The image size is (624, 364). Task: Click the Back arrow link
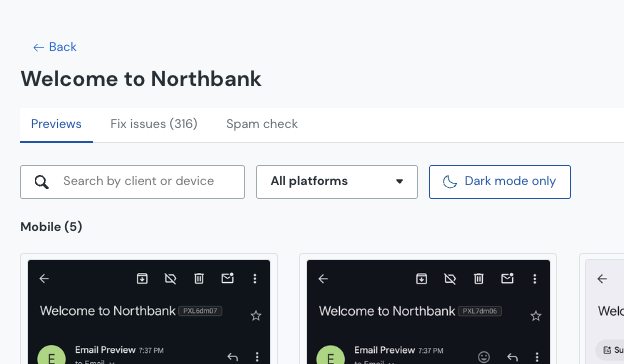pyautogui.click(x=55, y=47)
